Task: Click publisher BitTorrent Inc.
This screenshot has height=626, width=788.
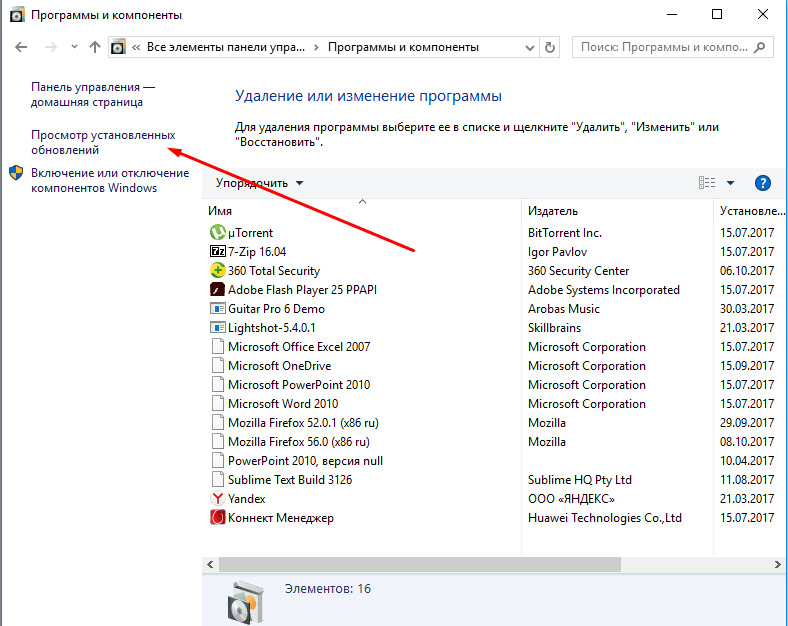Action: 564,233
